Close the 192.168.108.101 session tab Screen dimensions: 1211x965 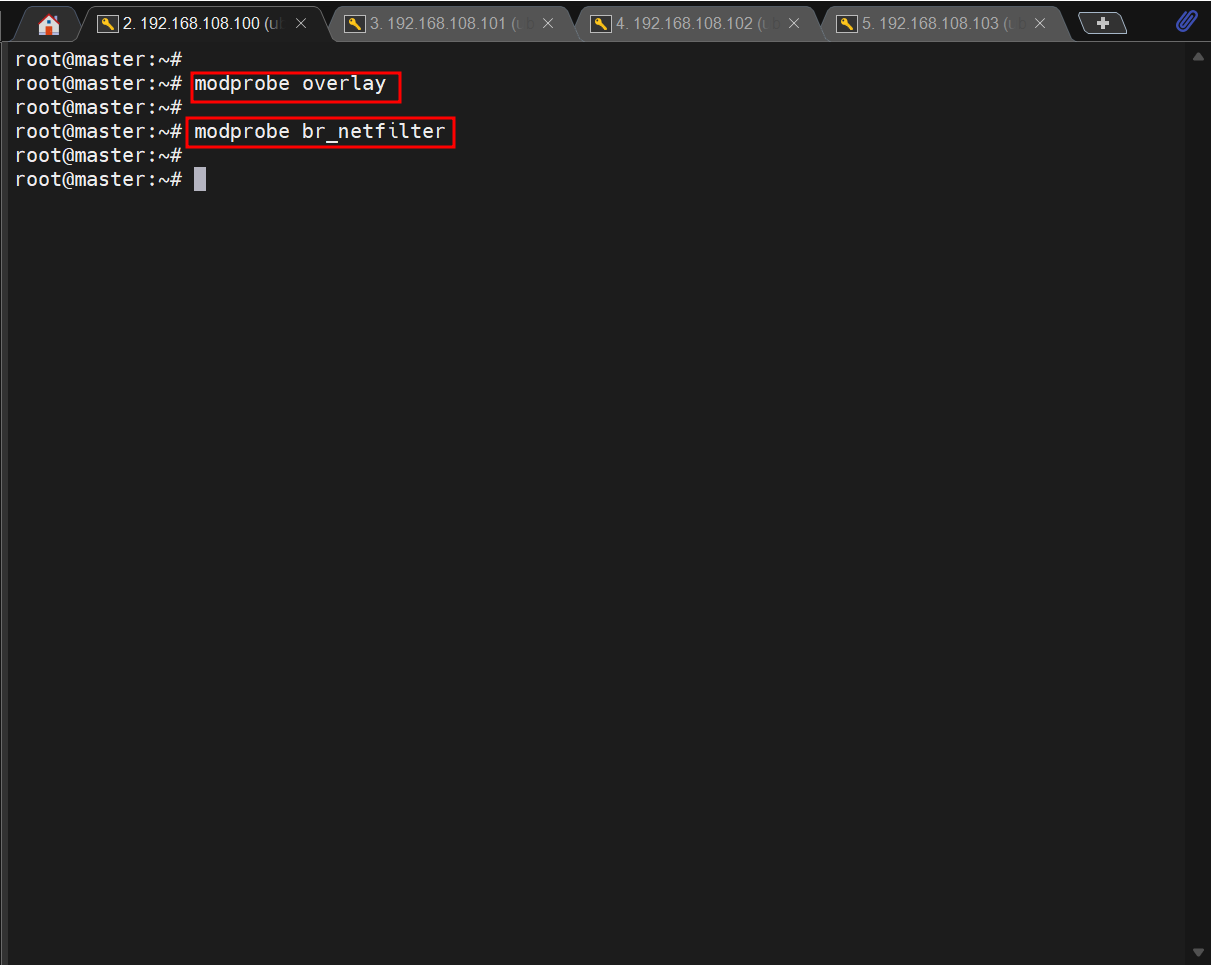(x=548, y=24)
